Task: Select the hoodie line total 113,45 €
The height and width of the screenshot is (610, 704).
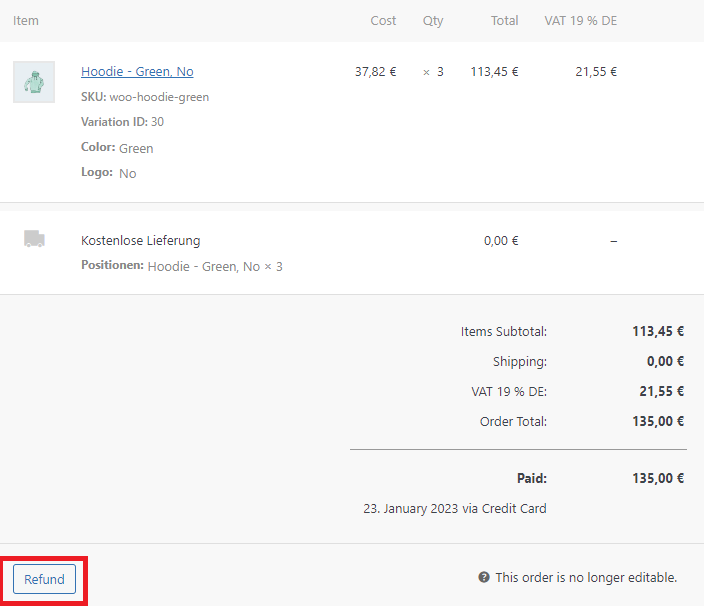Action: [x=494, y=72]
